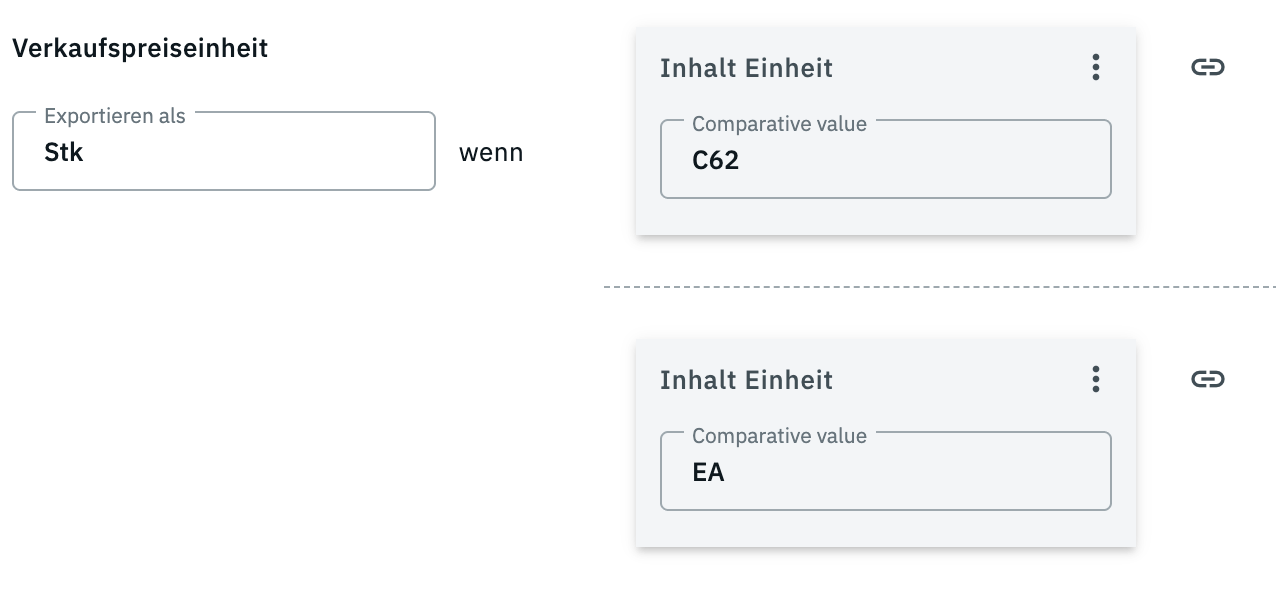Place the cursor on the EA value text
Image resolution: width=1276 pixels, height=590 pixels.
708,473
